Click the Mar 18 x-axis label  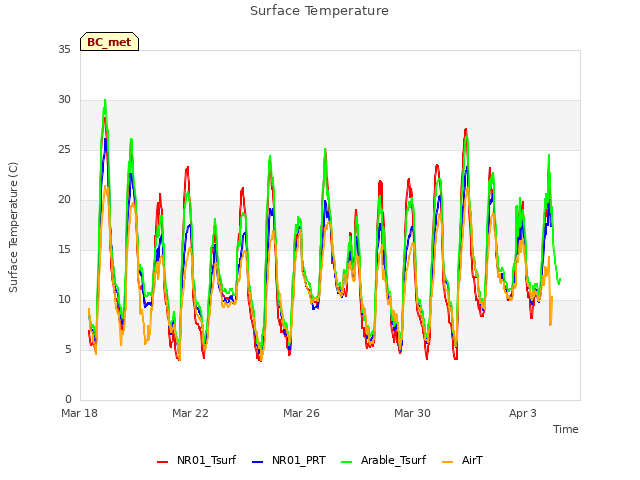coord(80,413)
